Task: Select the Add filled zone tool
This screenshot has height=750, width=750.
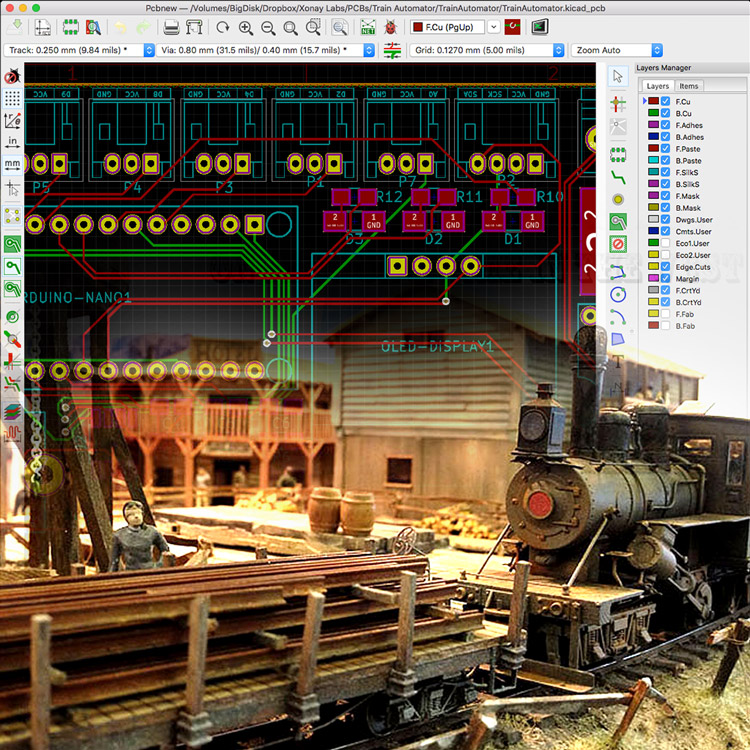Action: click(x=618, y=221)
